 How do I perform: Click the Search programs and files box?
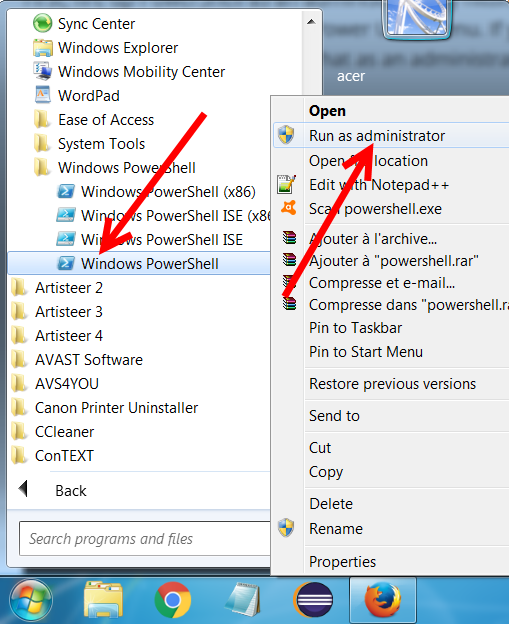pos(144,538)
